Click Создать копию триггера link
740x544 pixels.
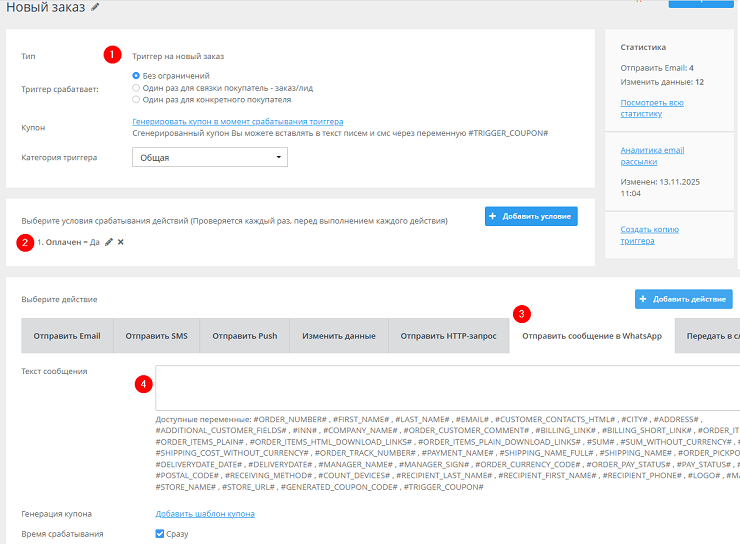pos(649,235)
